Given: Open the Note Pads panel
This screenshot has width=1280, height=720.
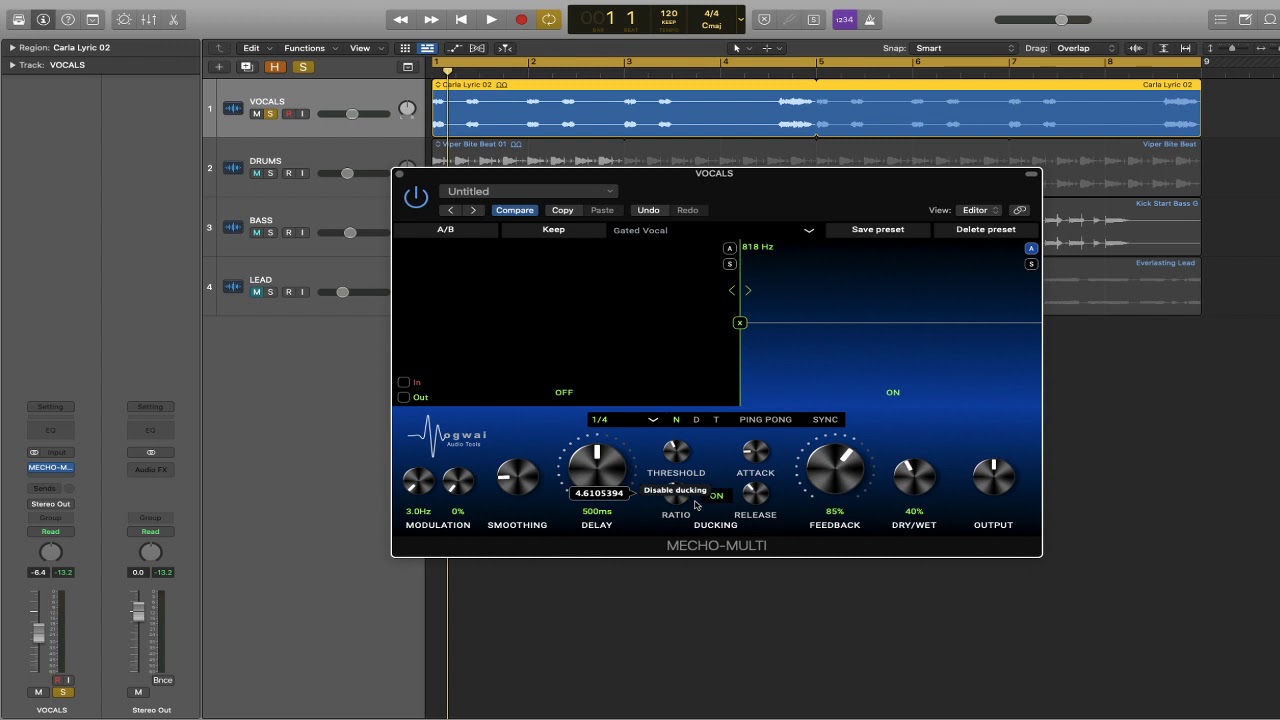Looking at the screenshot, I should pyautogui.click(x=1245, y=20).
